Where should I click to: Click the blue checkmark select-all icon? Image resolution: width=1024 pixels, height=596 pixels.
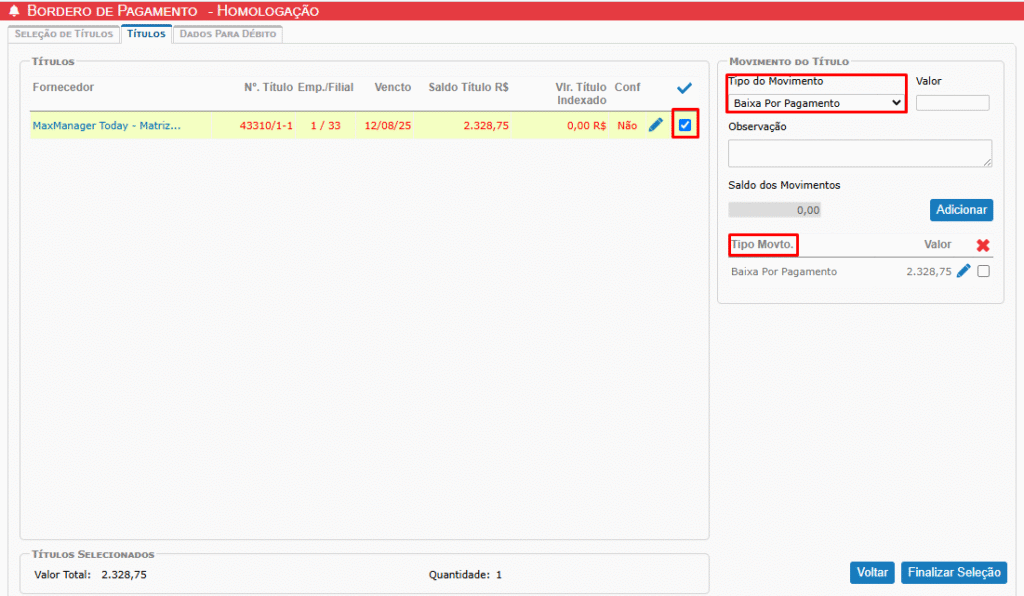tap(684, 88)
